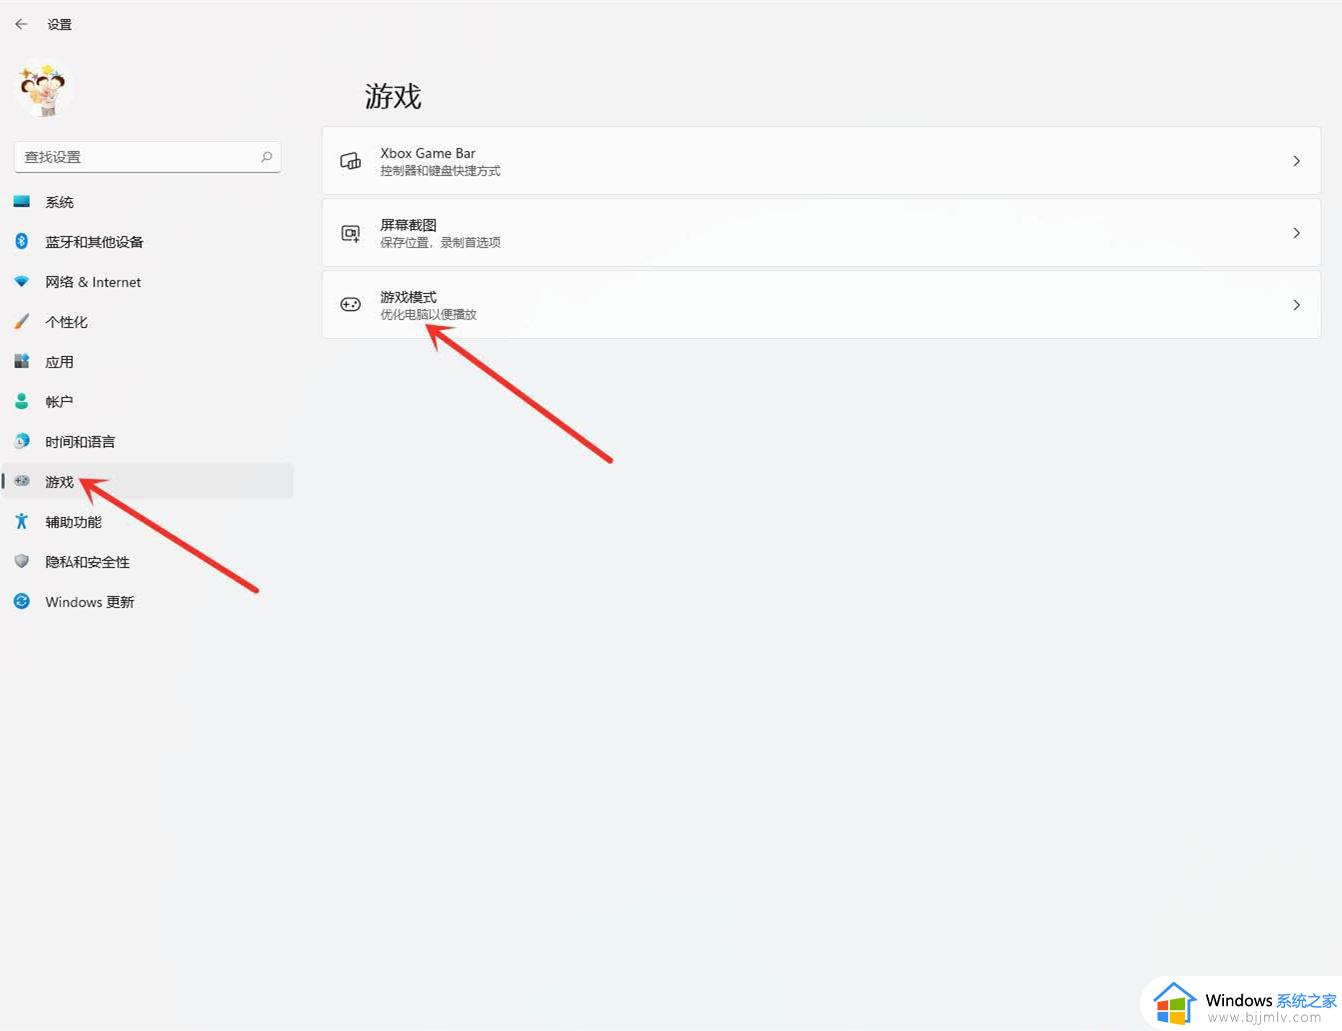1342x1031 pixels.
Task: Open the user profile avatar
Action: tap(43, 90)
